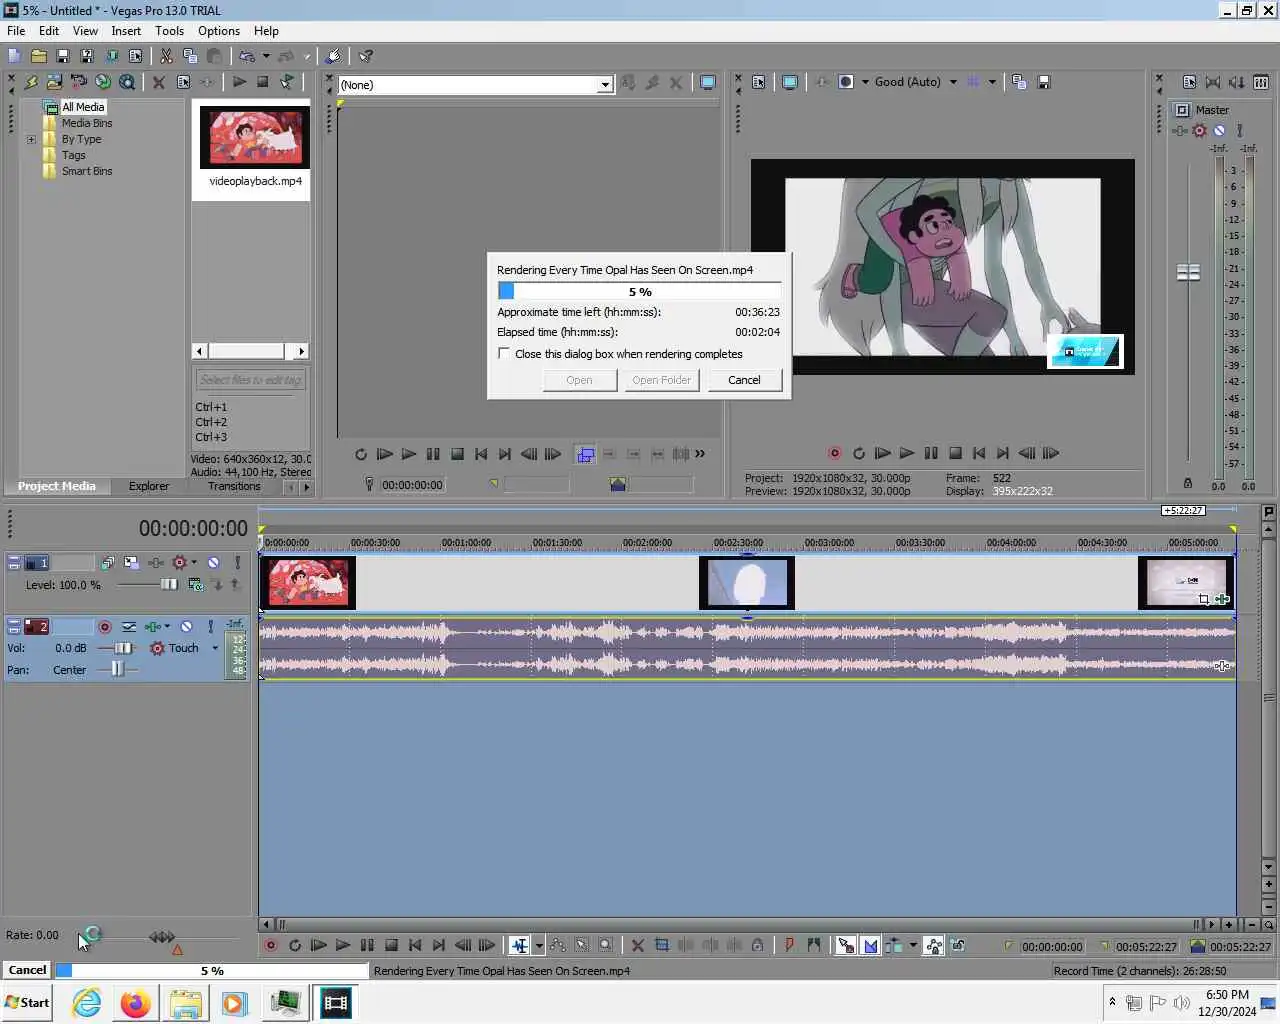Click the Import Media icon in Project Media
The image size is (1280, 1024).
[x=54, y=82]
